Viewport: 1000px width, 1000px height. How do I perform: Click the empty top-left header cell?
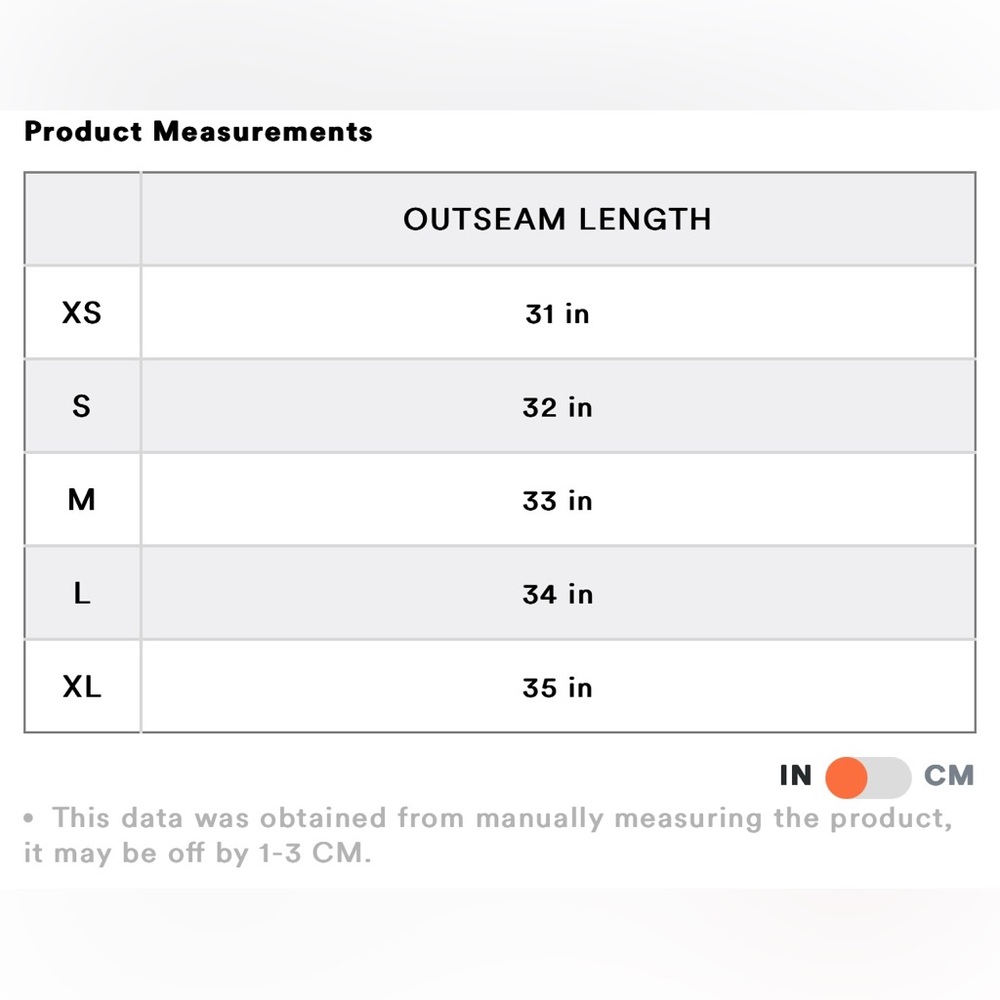pyautogui.click(x=82, y=219)
